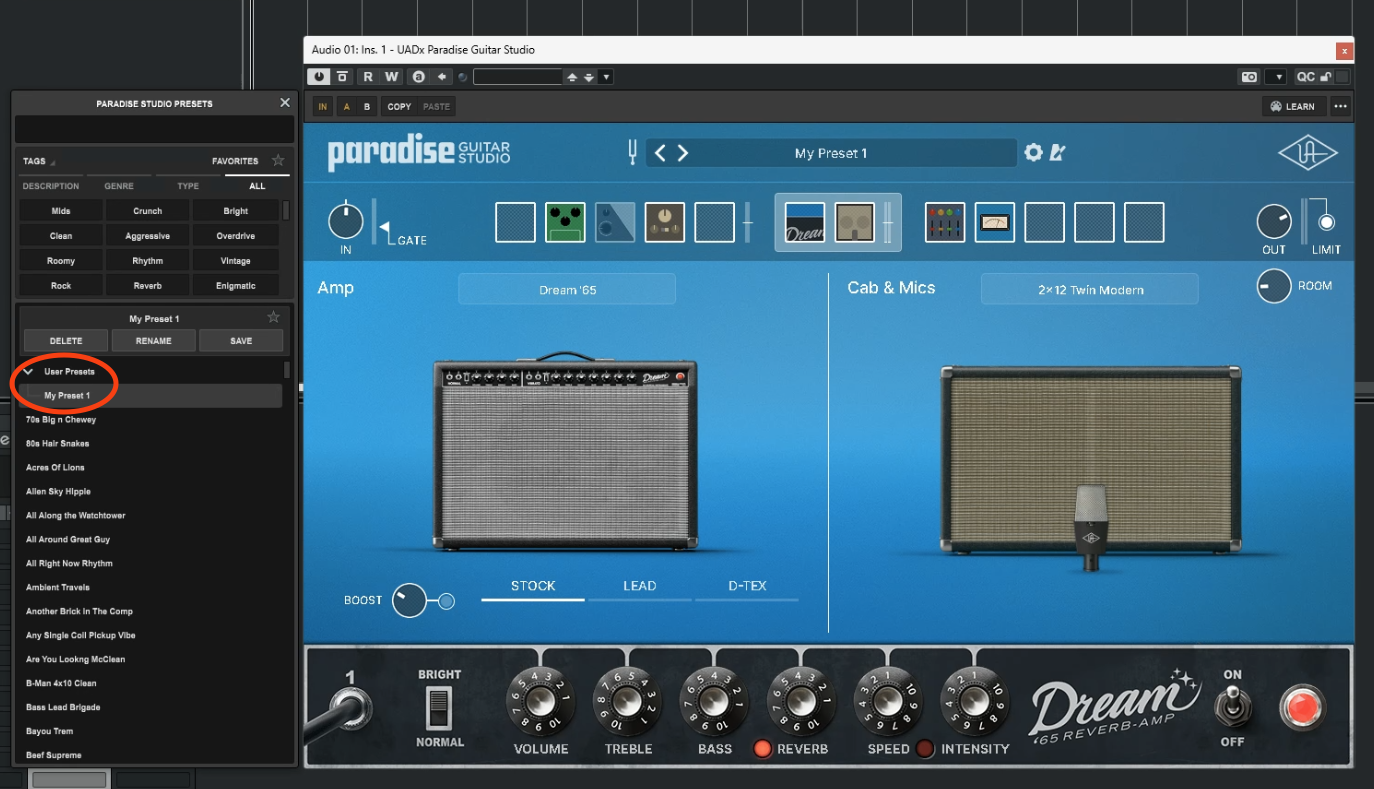
Task: Open the 2x12 Twin Modern cabinet selector
Action: (x=1089, y=290)
